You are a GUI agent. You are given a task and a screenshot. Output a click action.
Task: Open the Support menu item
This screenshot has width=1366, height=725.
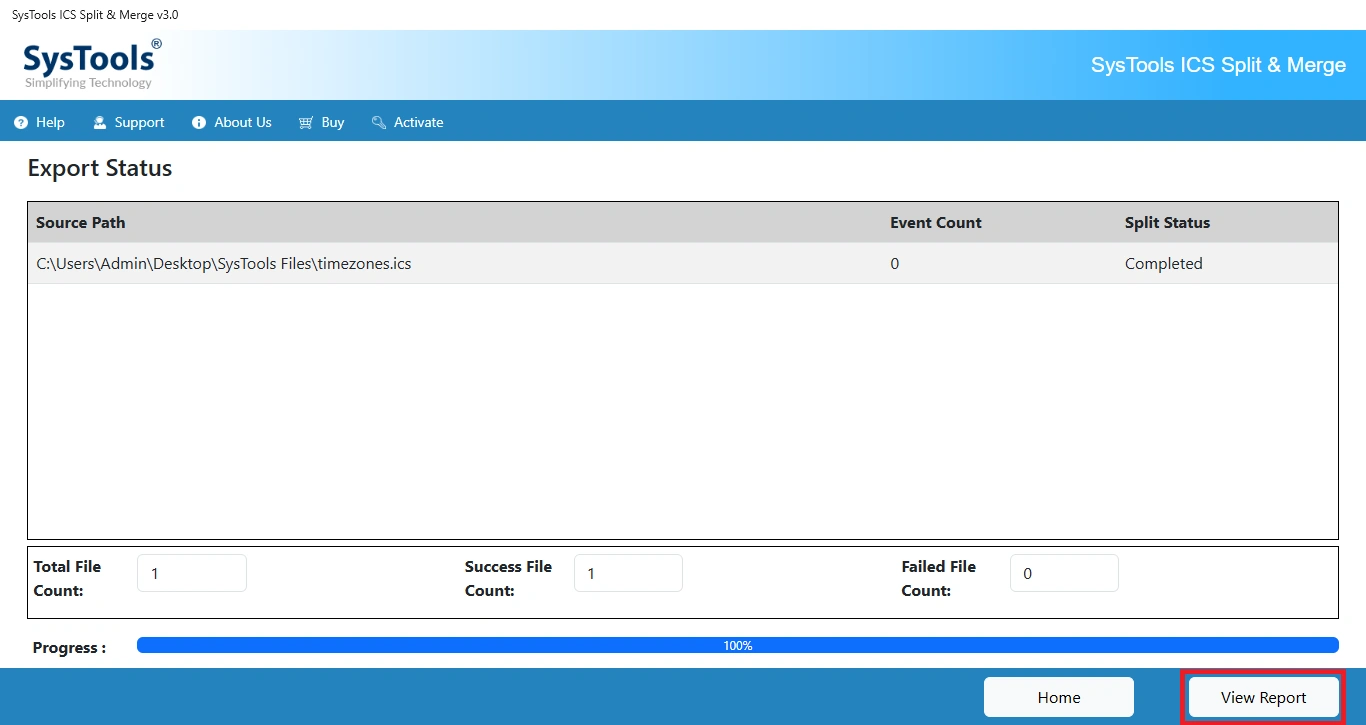[129, 122]
